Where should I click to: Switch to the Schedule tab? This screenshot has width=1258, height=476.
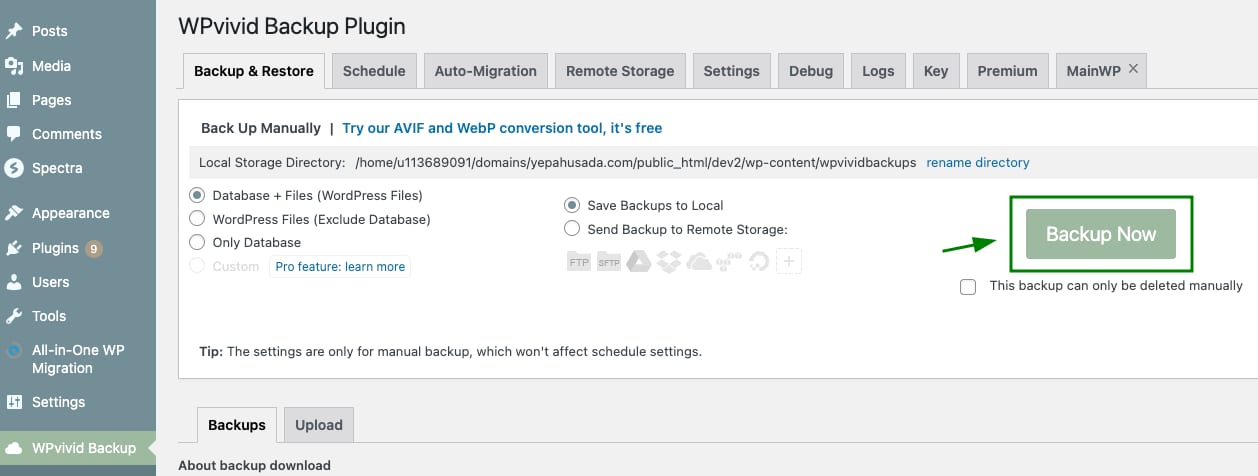point(374,71)
